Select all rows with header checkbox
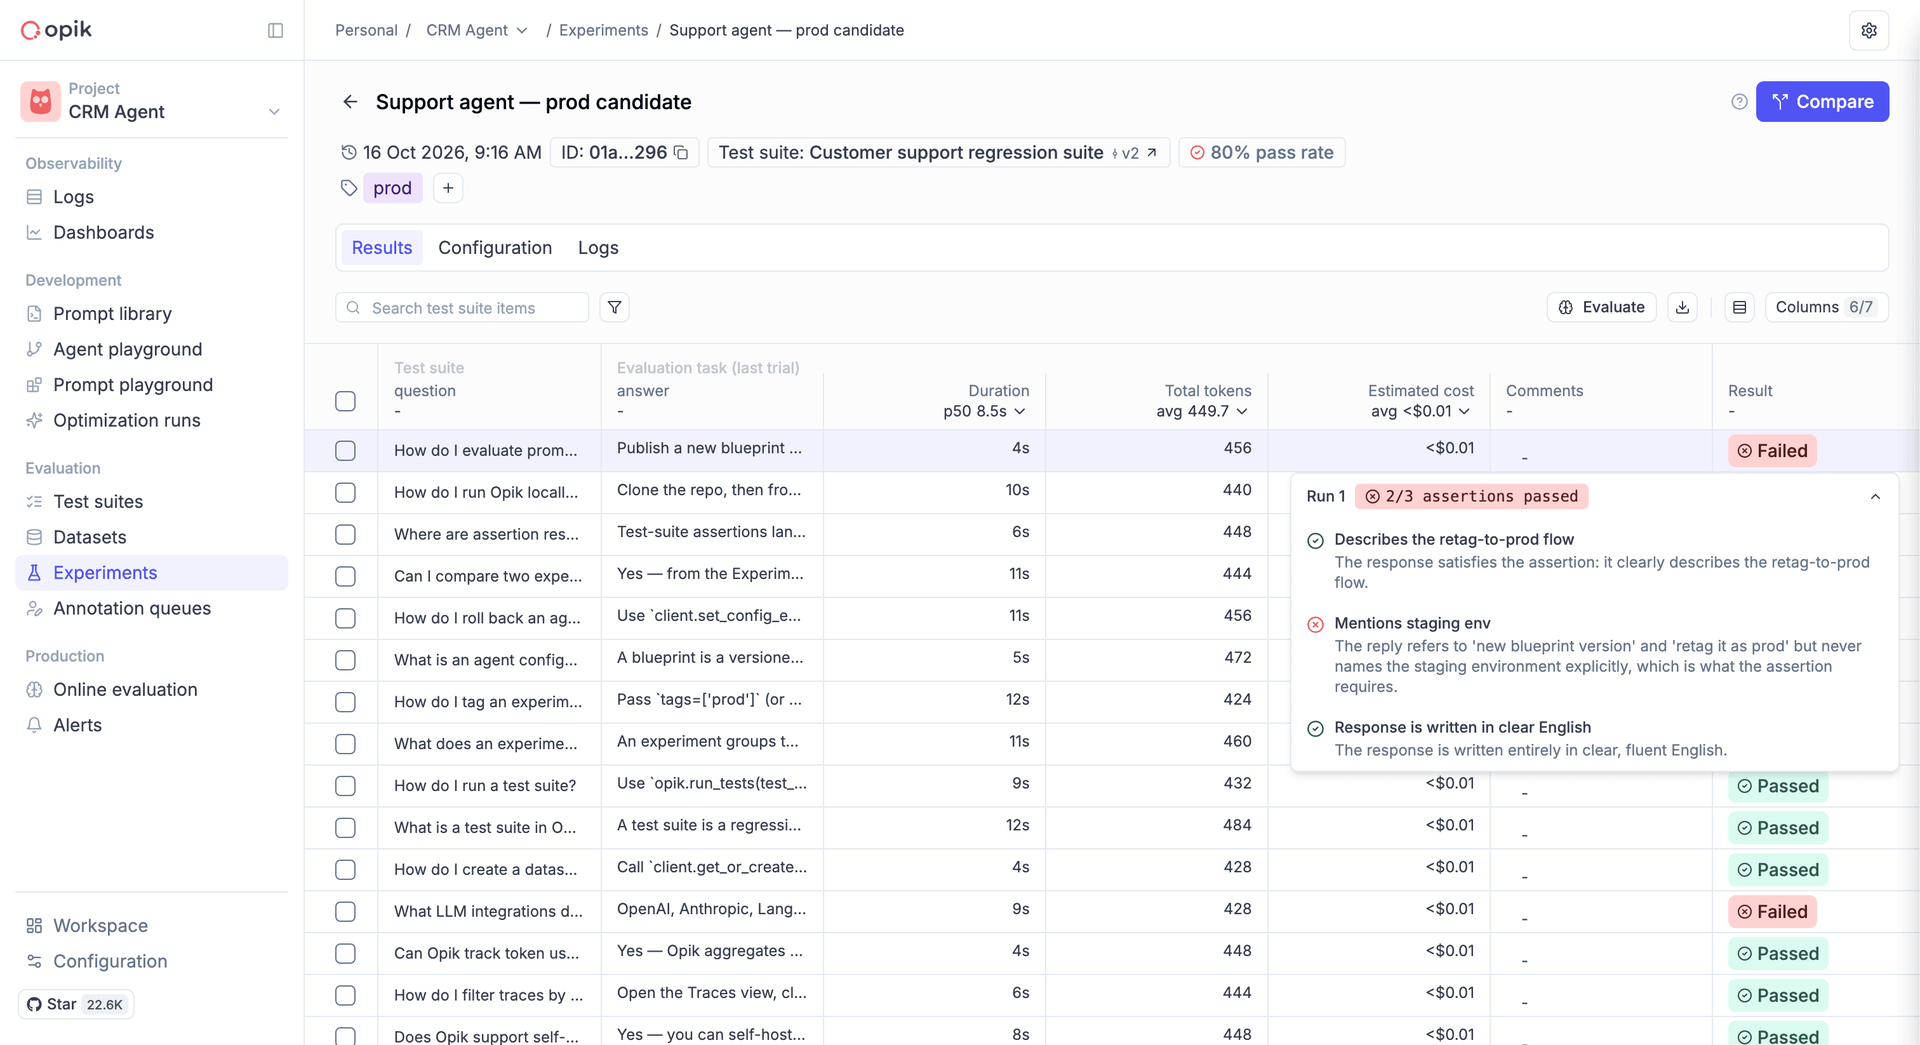Screen dimensions: 1920x1045 point(345,401)
